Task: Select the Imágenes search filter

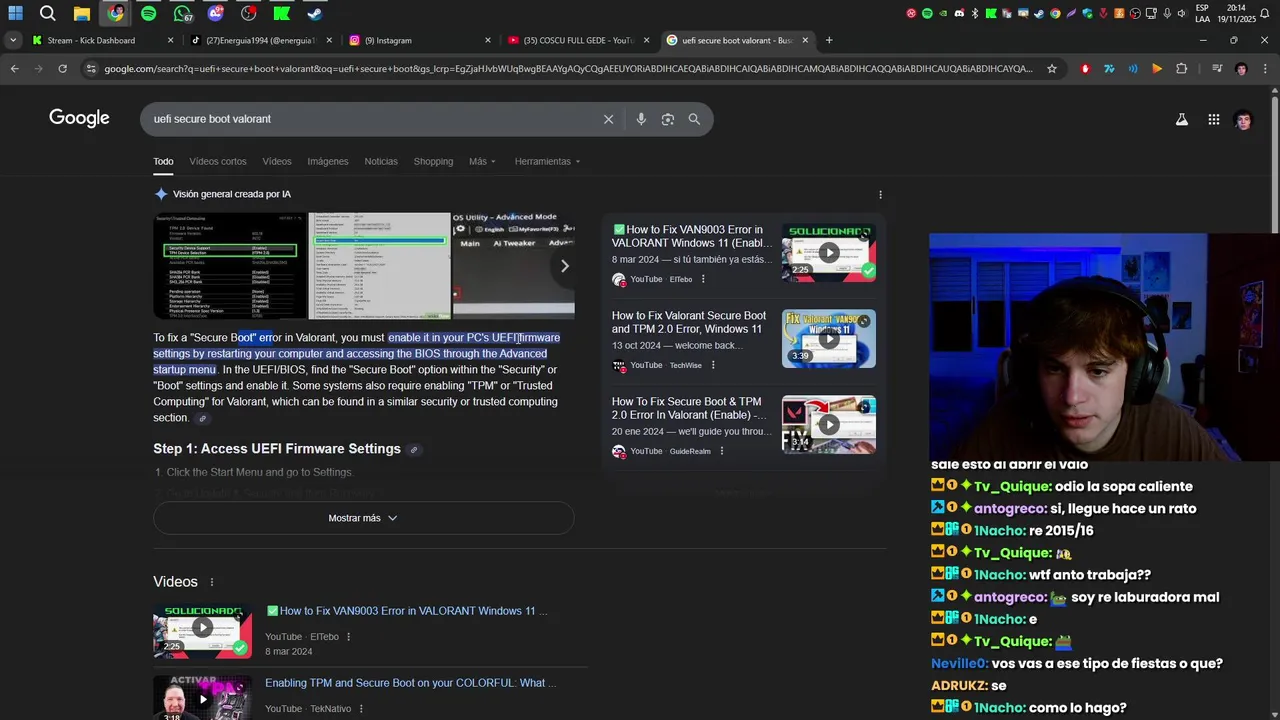Action: coord(328,161)
